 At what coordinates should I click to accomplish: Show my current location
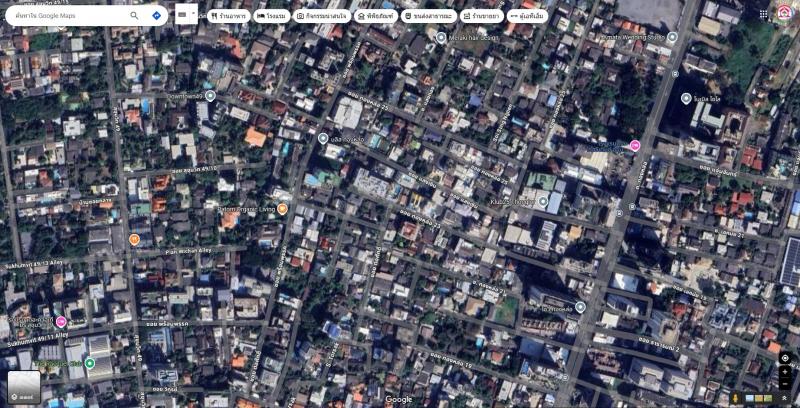click(x=785, y=358)
